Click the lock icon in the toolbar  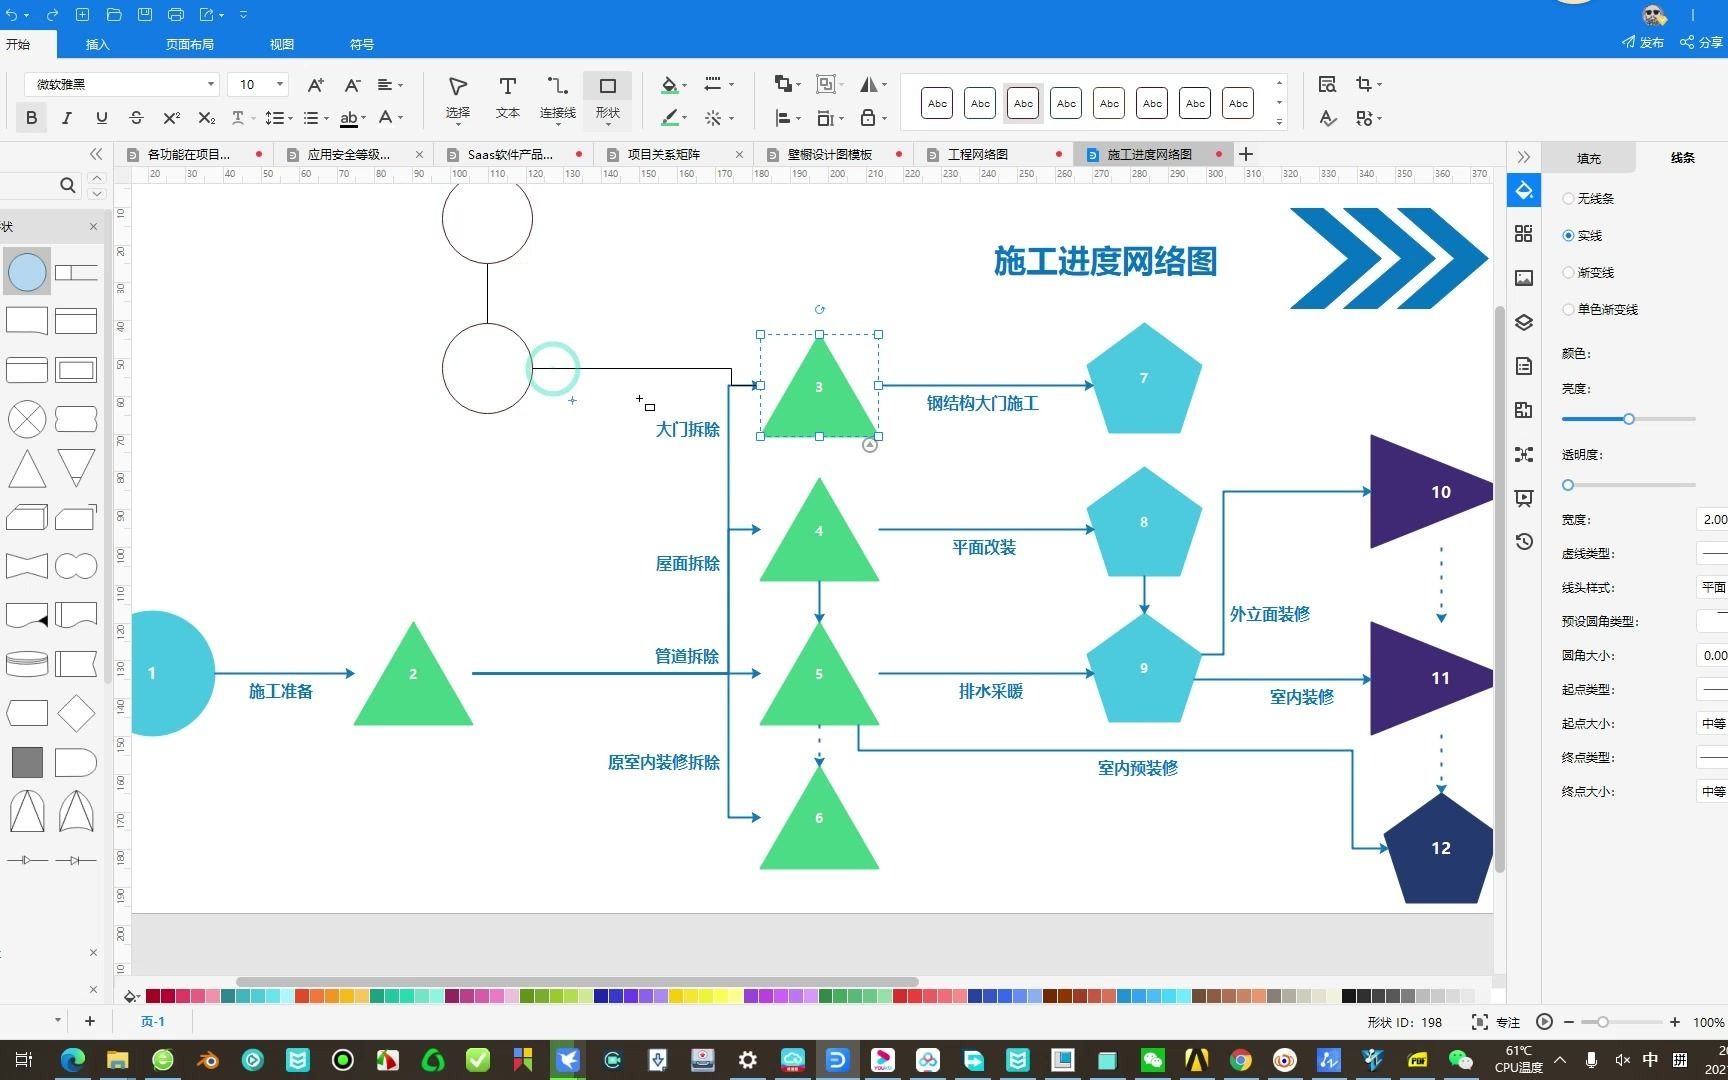(x=866, y=118)
